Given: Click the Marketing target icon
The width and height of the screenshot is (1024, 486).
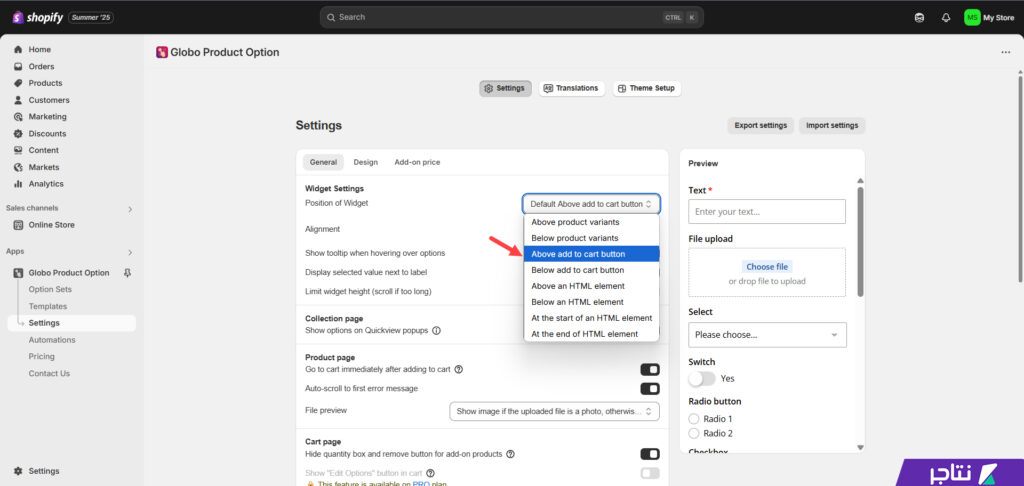Looking at the screenshot, I should click(x=18, y=117).
